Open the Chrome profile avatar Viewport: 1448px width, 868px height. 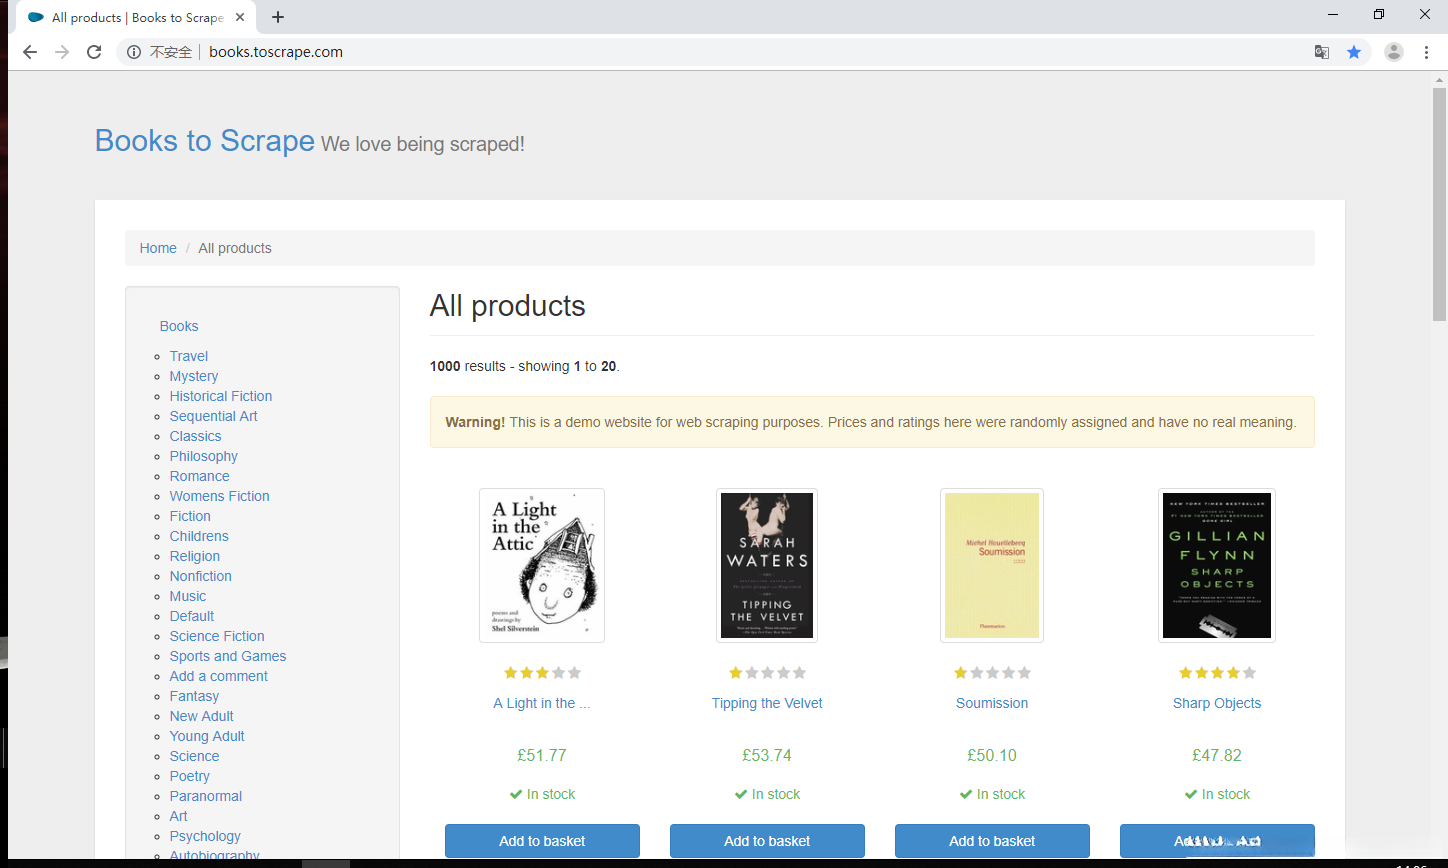1394,52
